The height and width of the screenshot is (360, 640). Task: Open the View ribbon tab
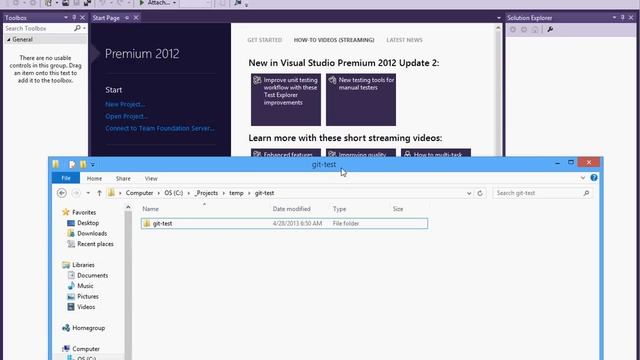coord(151,178)
